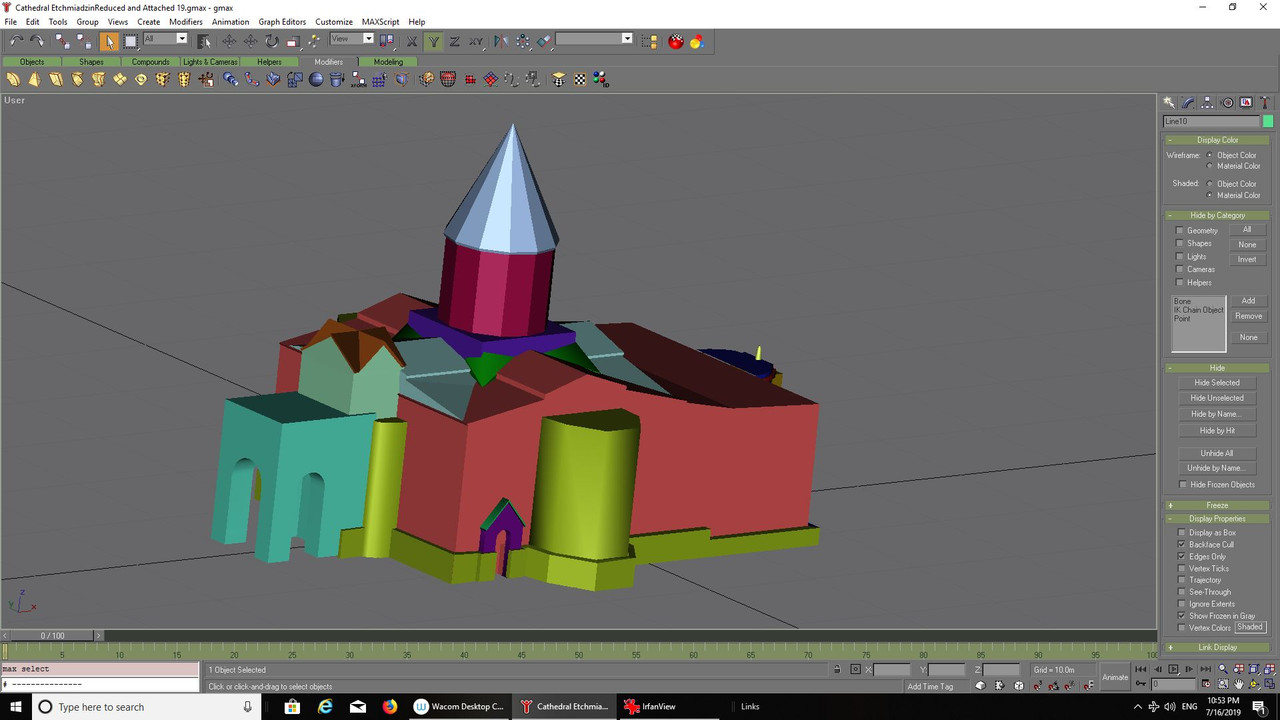Open the Modifiers menu
The image size is (1280, 720).
coord(186,22)
